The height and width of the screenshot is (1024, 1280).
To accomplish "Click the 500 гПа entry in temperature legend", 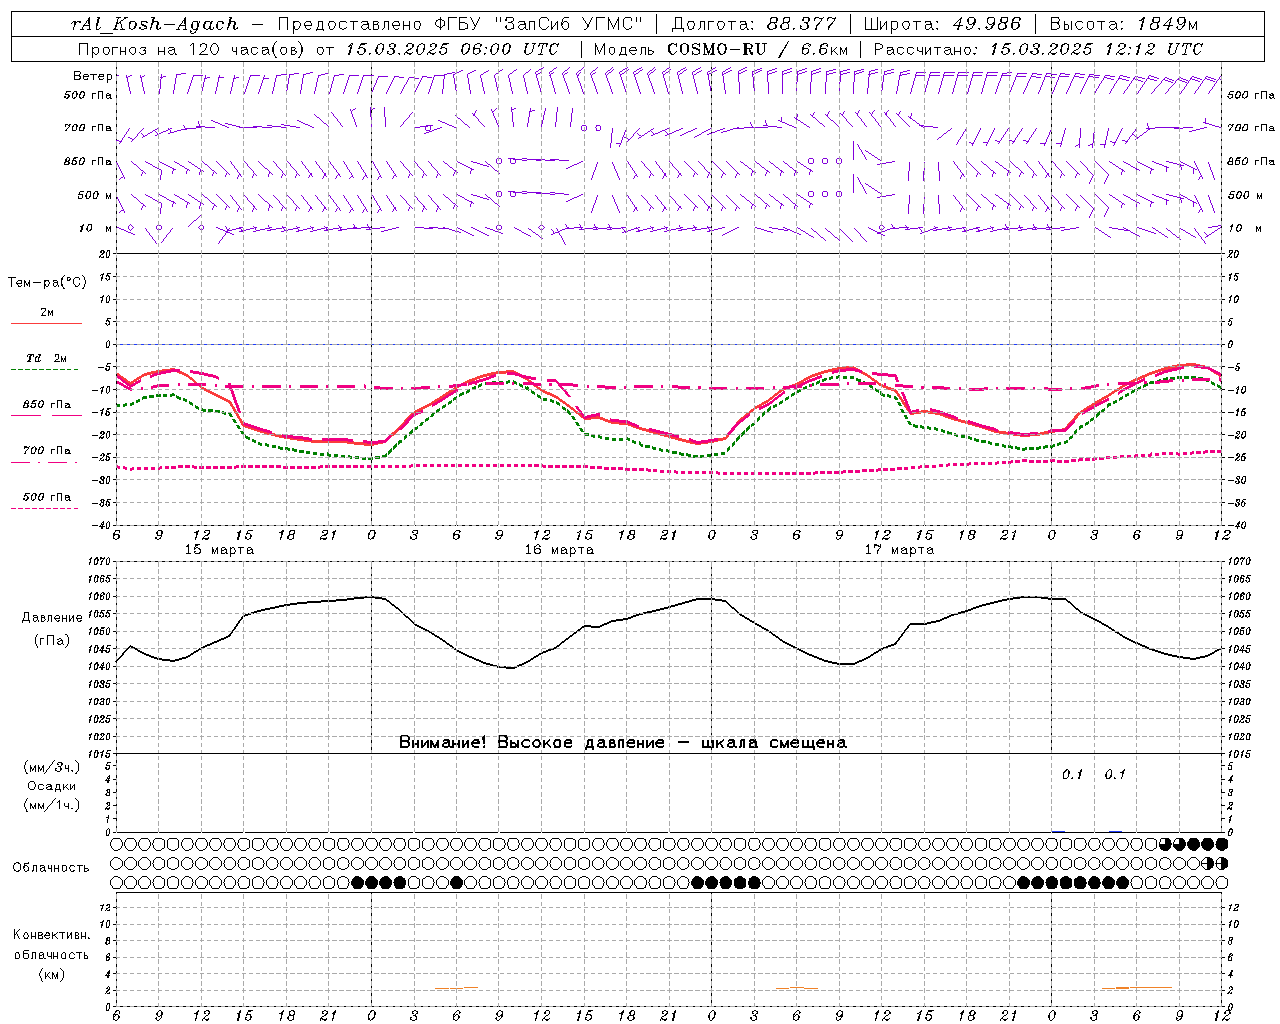I will 47,497.
